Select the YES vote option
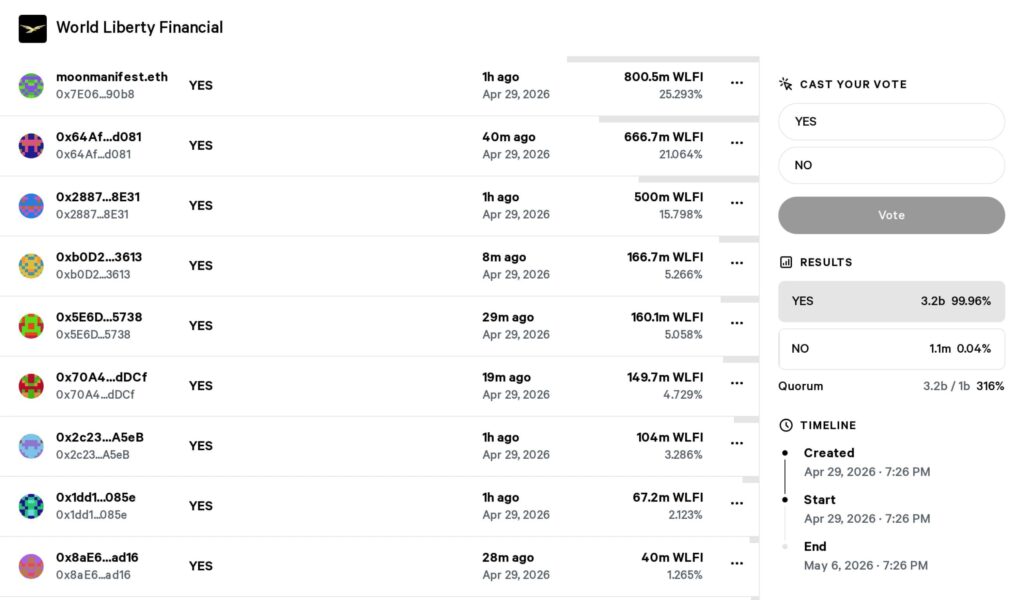This screenshot has width=1024, height=600. click(891, 122)
